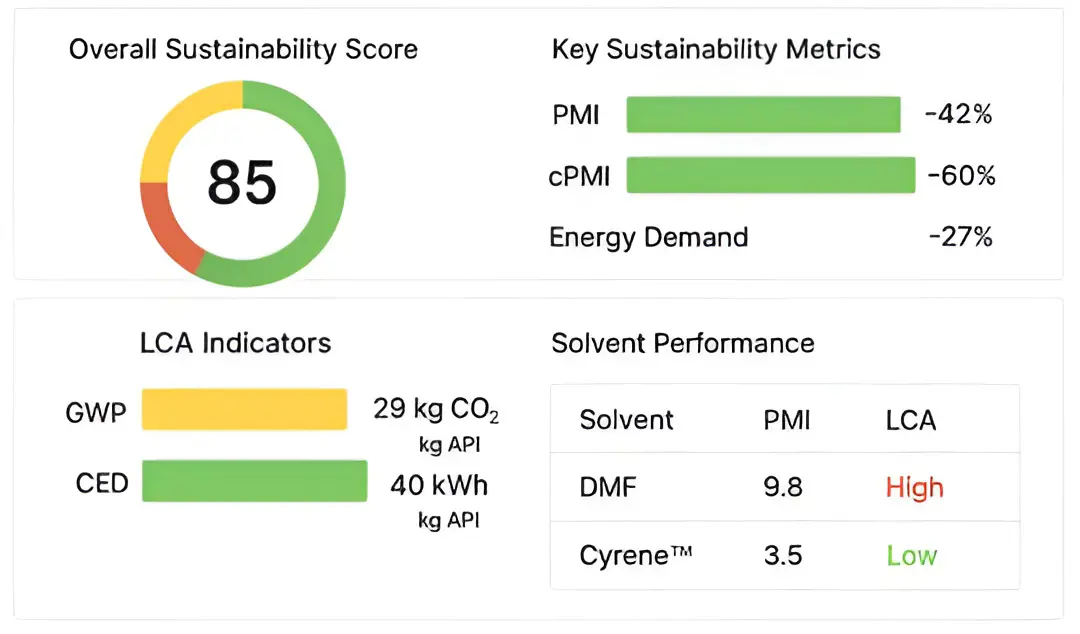The width and height of the screenshot is (1080, 634).
Task: Click the red High LCA rating
Action: click(x=914, y=487)
